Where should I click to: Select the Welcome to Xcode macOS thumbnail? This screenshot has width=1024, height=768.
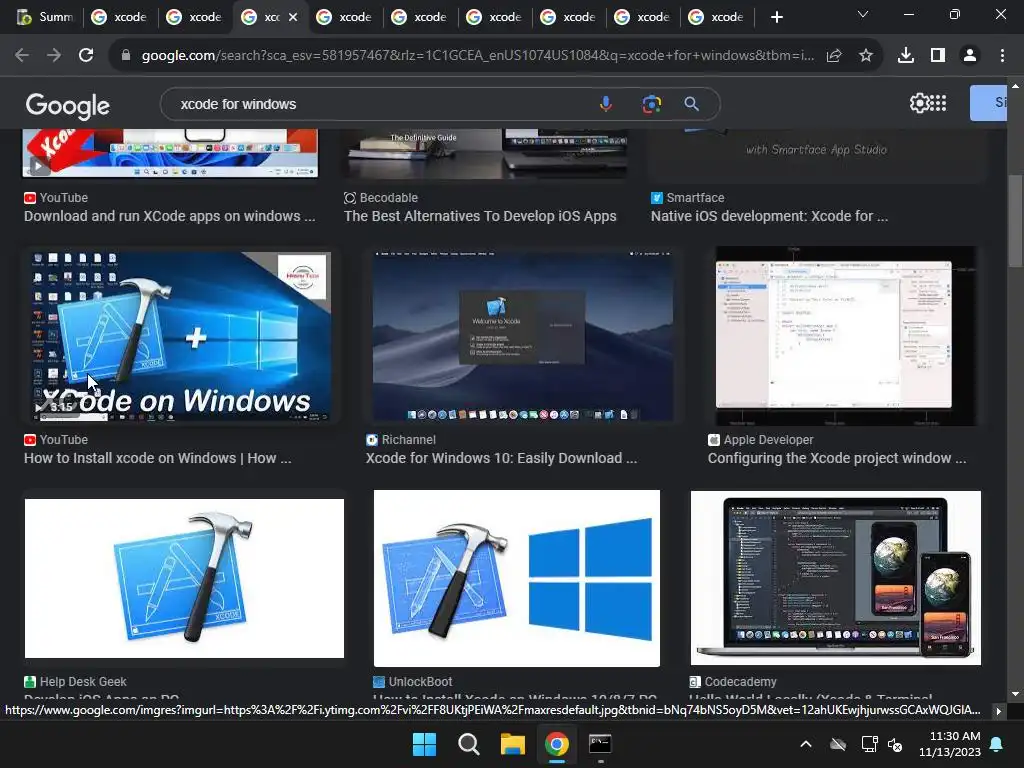[522, 336]
